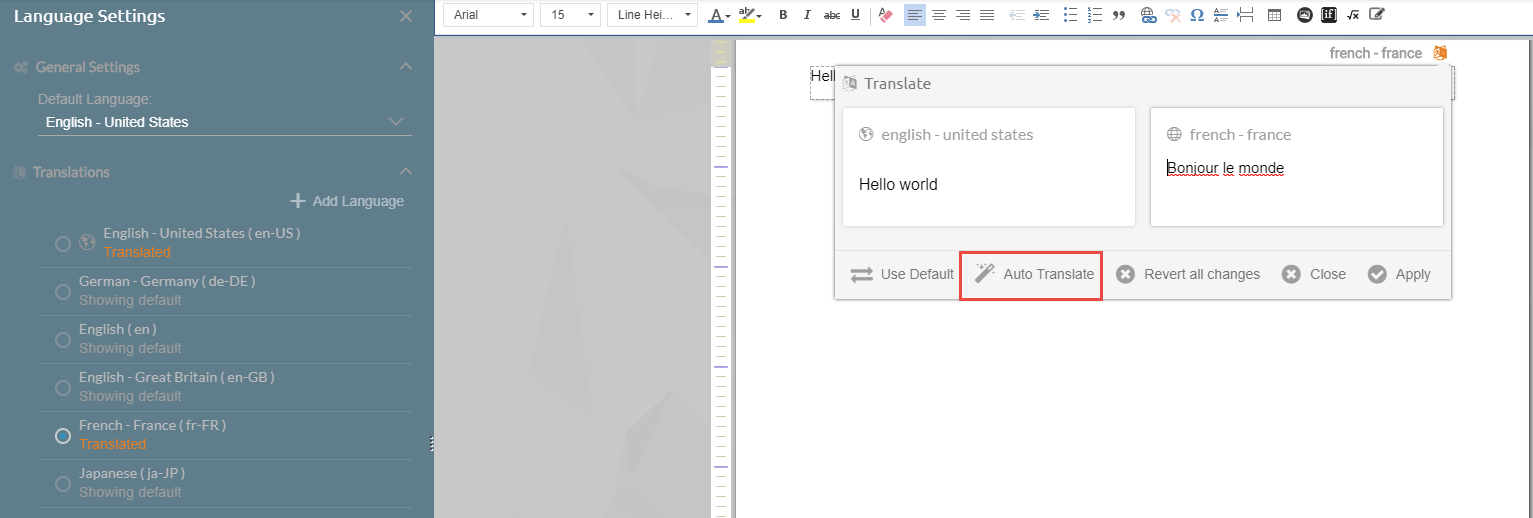The height and width of the screenshot is (518, 1533).
Task: Add a blockquote with the quote icon
Action: point(1119,15)
